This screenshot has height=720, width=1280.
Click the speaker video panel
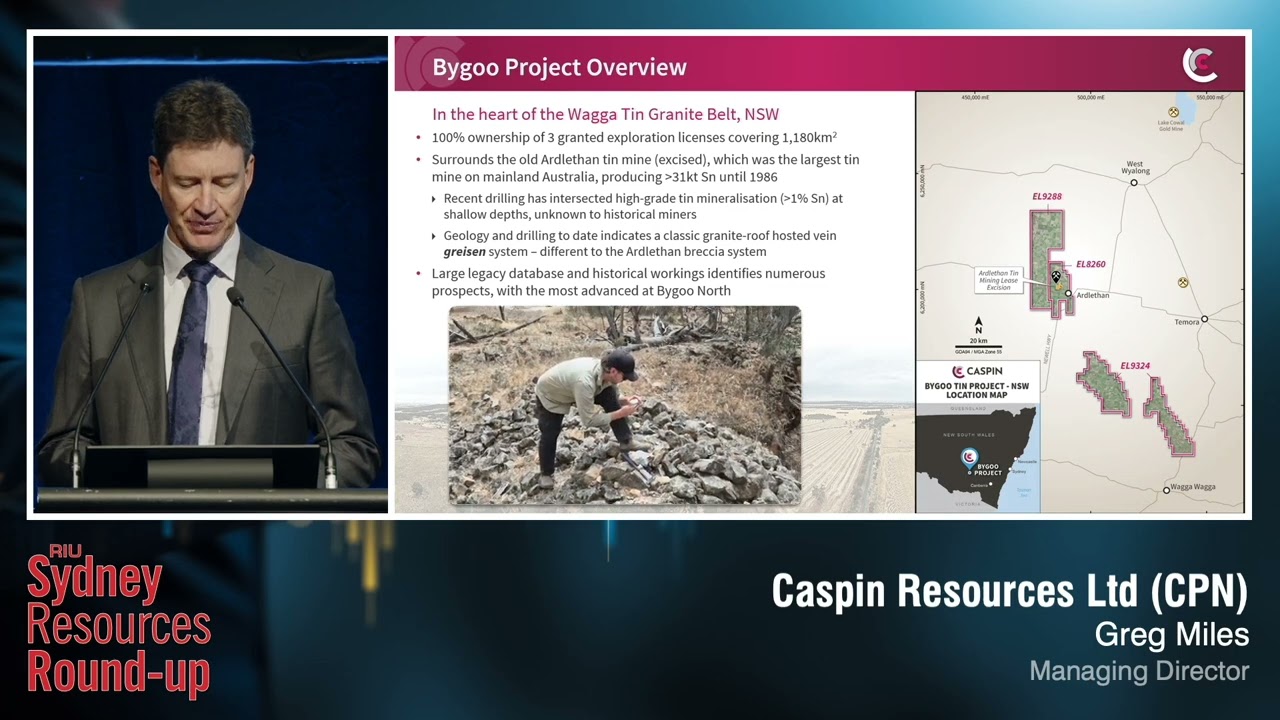[x=211, y=275]
